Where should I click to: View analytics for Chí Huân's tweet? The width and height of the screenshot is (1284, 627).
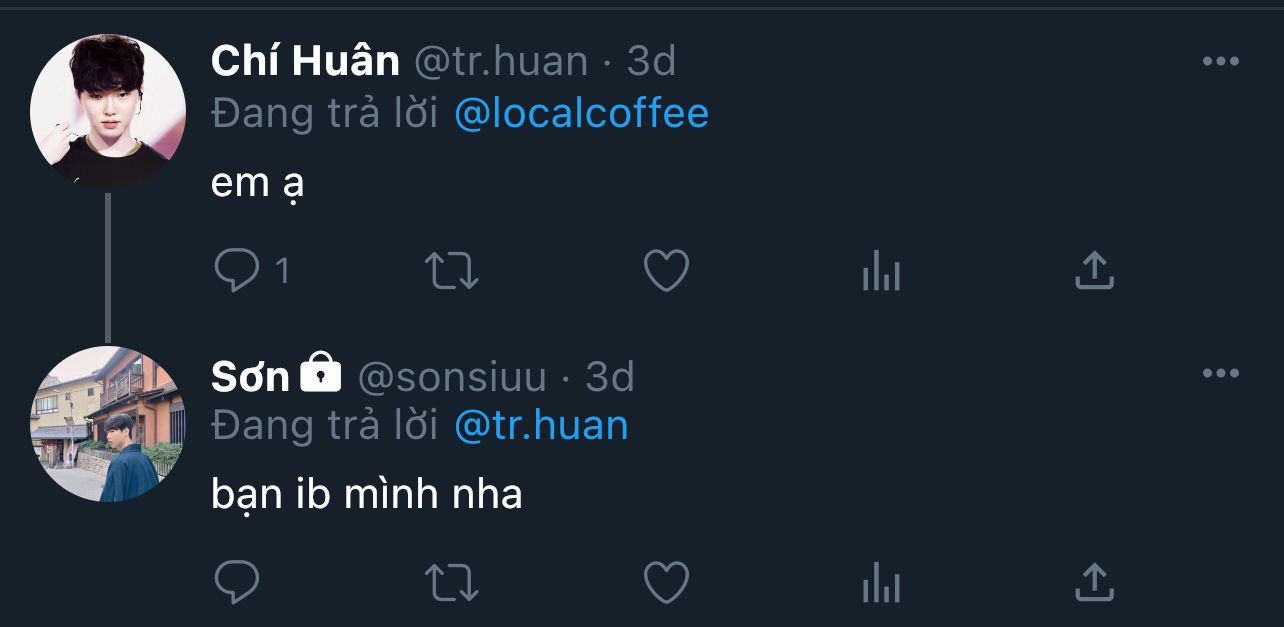[x=881, y=271]
